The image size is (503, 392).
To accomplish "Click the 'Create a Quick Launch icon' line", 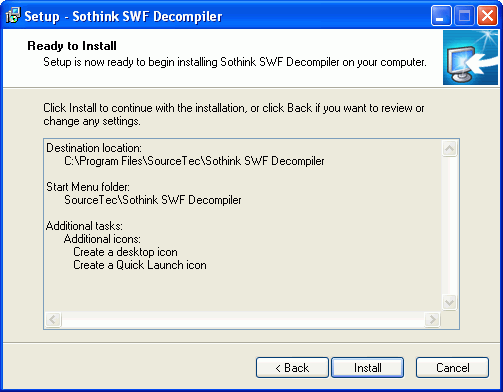I will click(x=140, y=265).
